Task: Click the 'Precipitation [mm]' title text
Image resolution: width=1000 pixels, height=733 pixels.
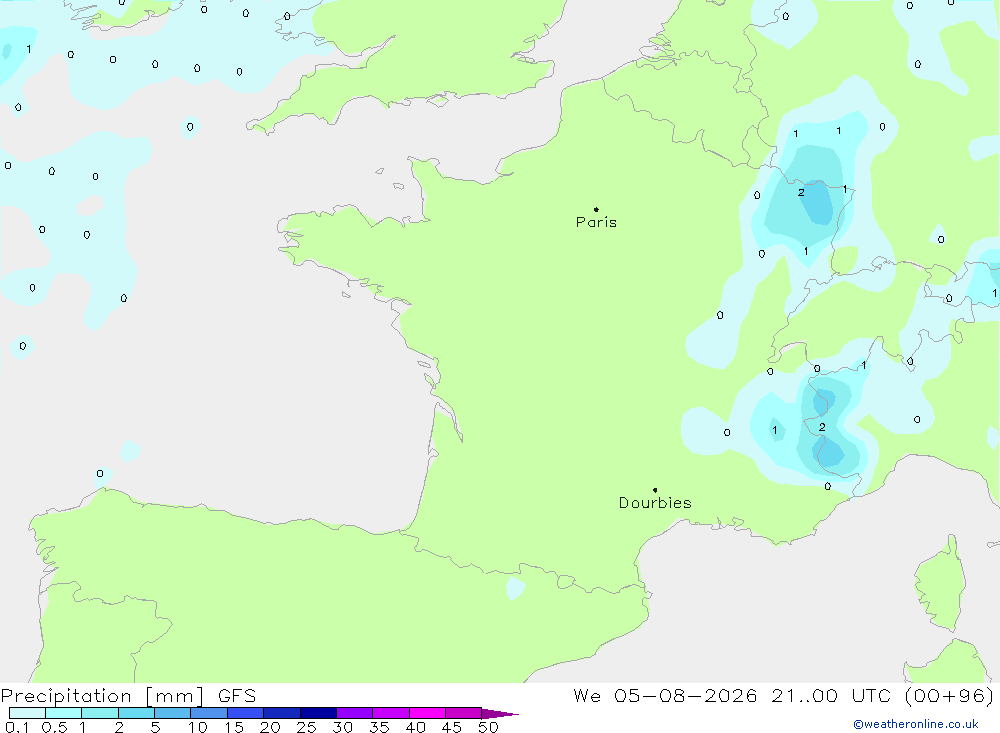Action: (102, 696)
